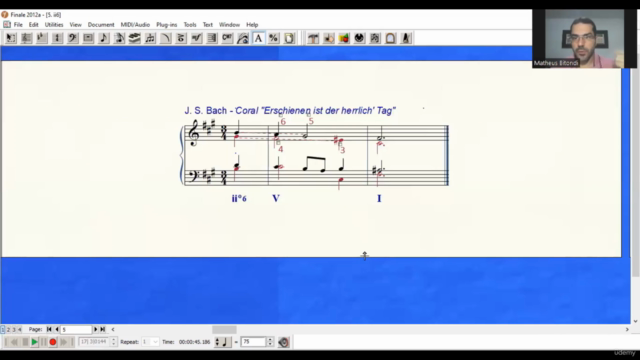Select the Measure tool
This screenshot has width=640, height=360.
click(x=88, y=38)
